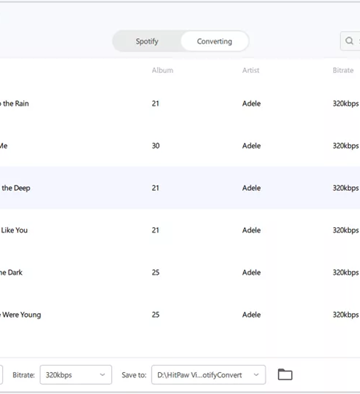Click 320kbps in 'the Deep' row

pyautogui.click(x=346, y=188)
